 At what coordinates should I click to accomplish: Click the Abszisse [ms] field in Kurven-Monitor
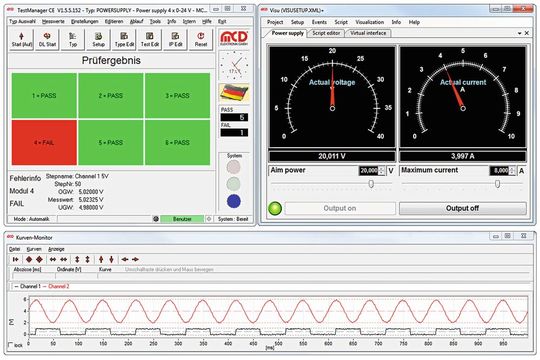(x=34, y=276)
